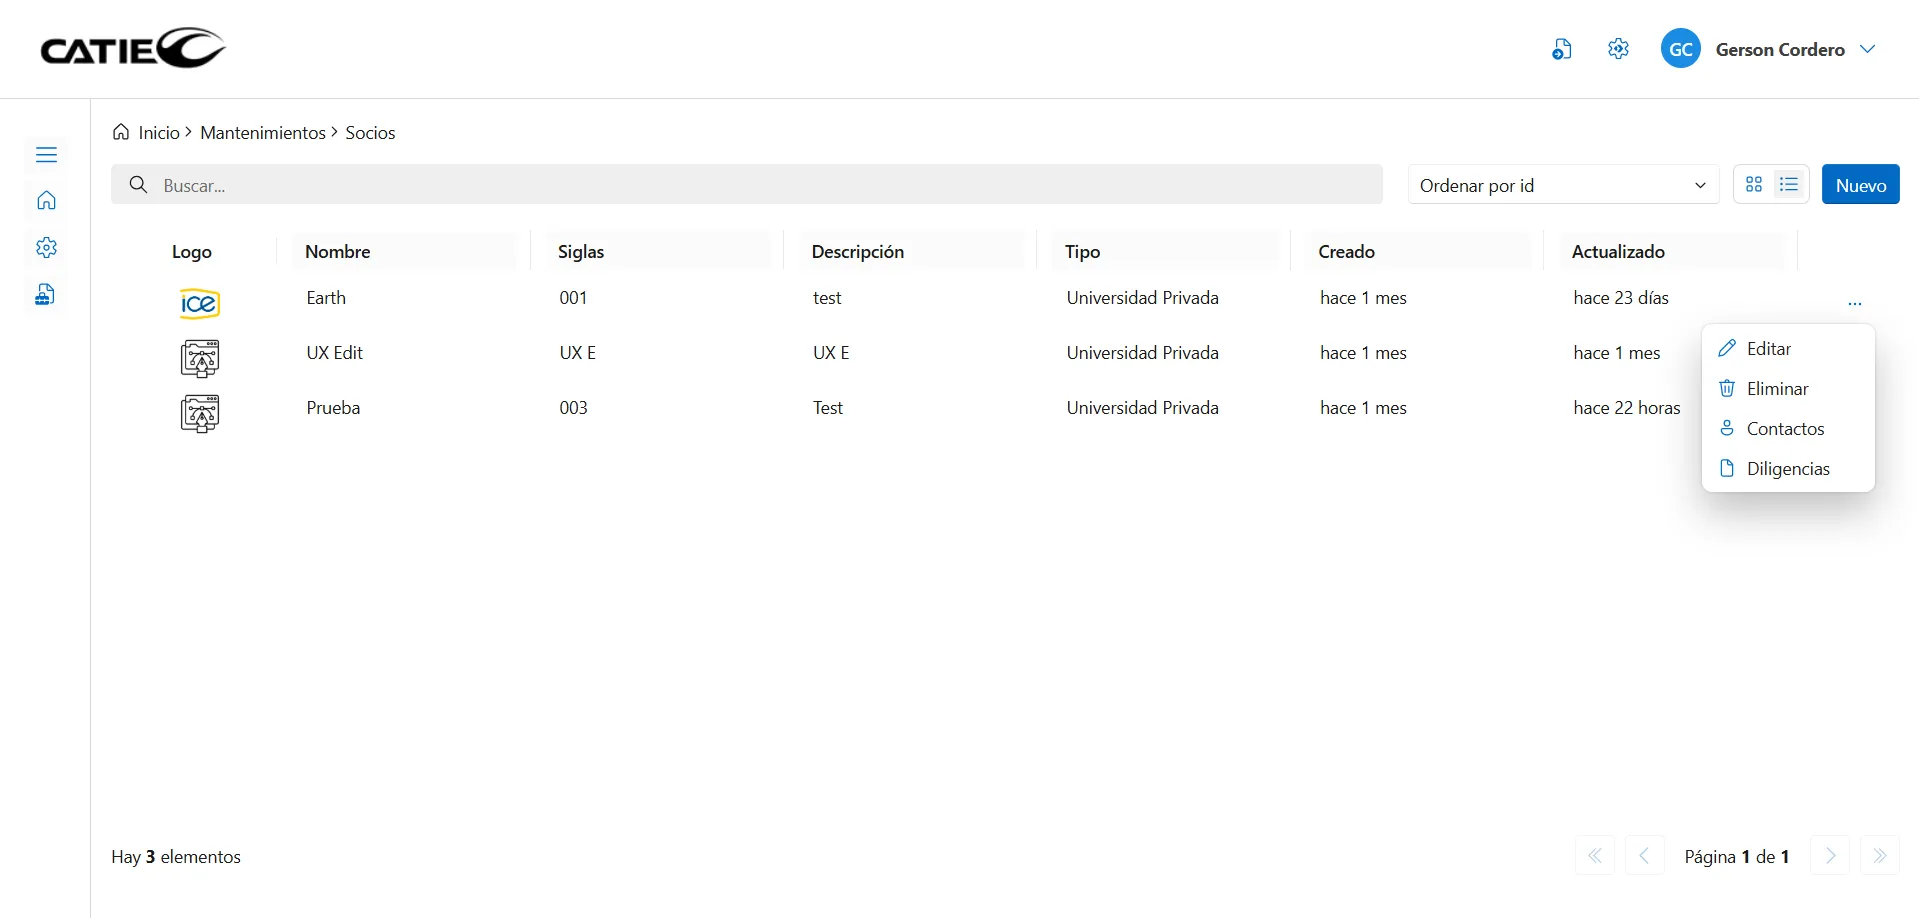Expand the Gerson Cordero user menu
The height and width of the screenshot is (918, 1919).
pos(1867,49)
